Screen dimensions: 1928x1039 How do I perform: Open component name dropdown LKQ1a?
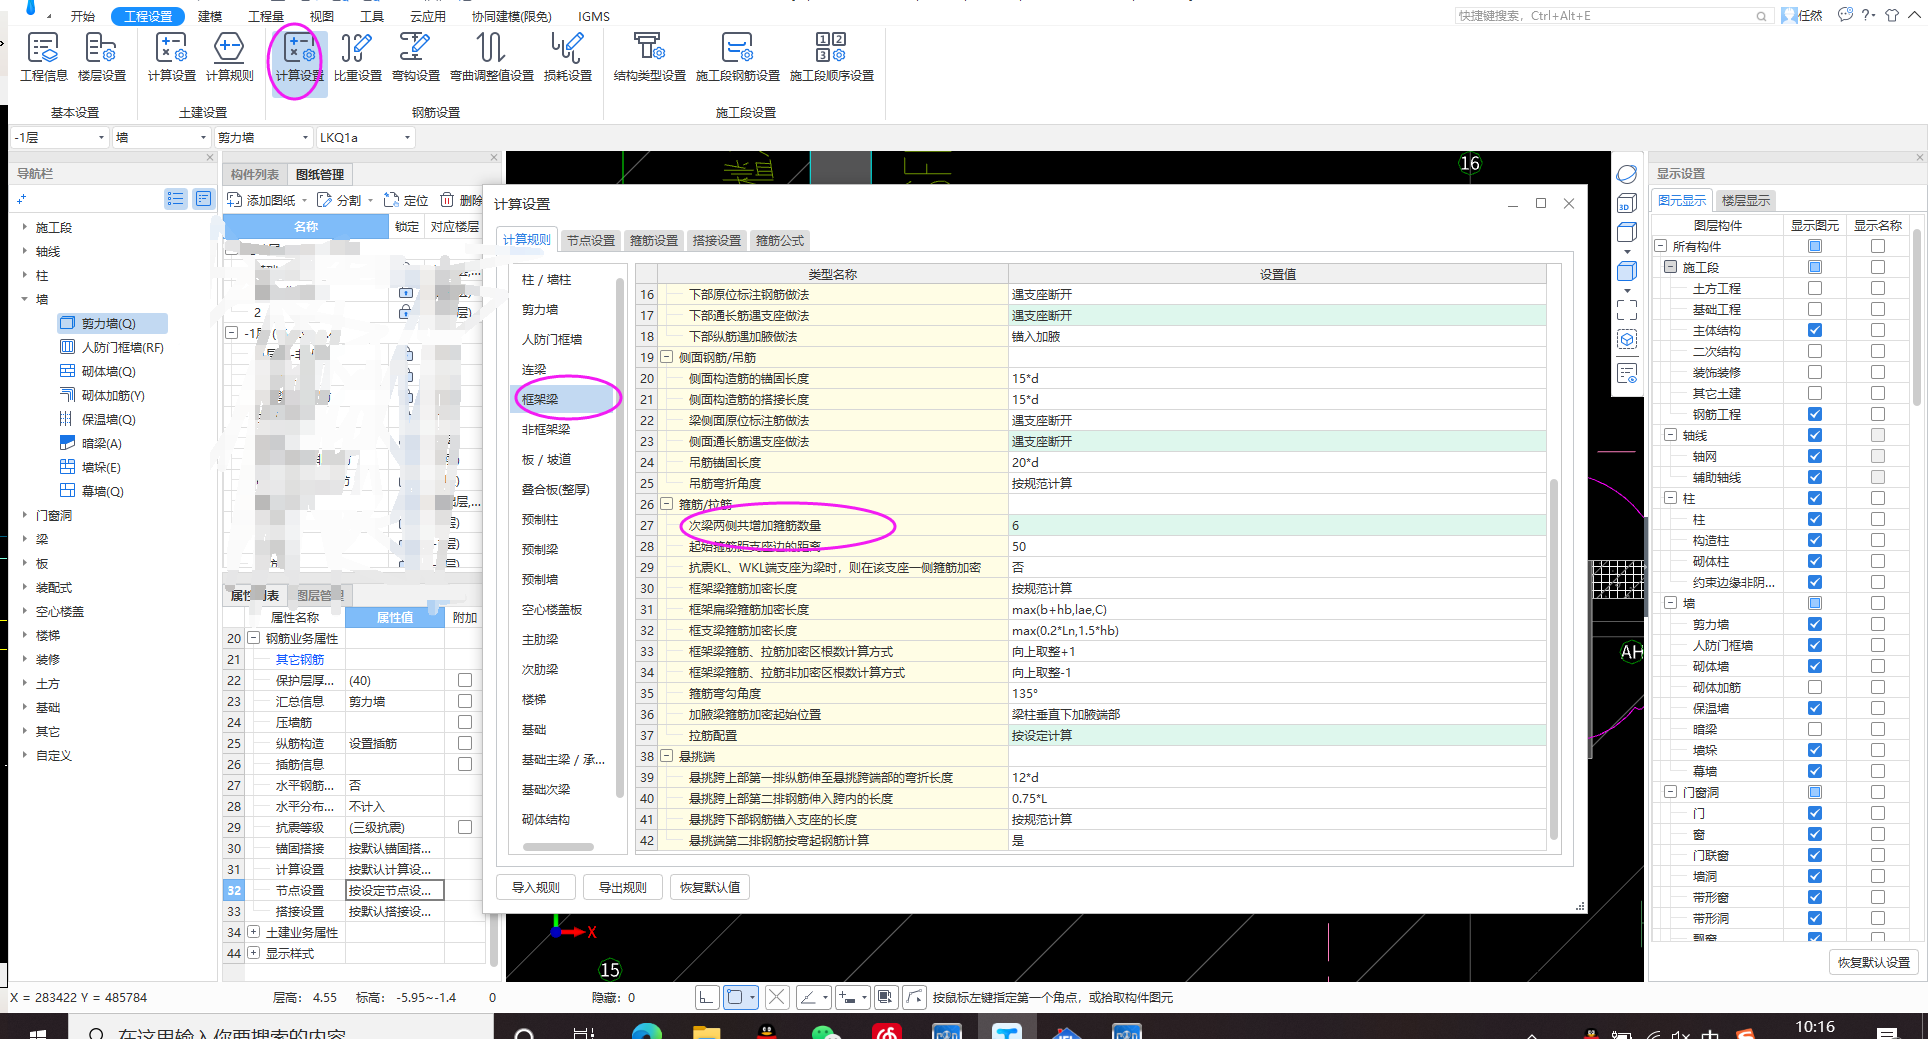(x=365, y=137)
